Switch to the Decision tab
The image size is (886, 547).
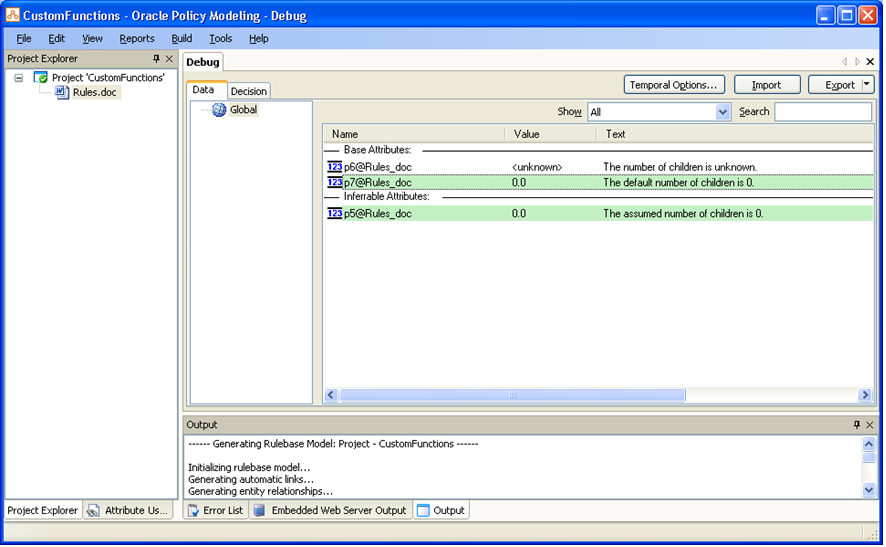249,91
